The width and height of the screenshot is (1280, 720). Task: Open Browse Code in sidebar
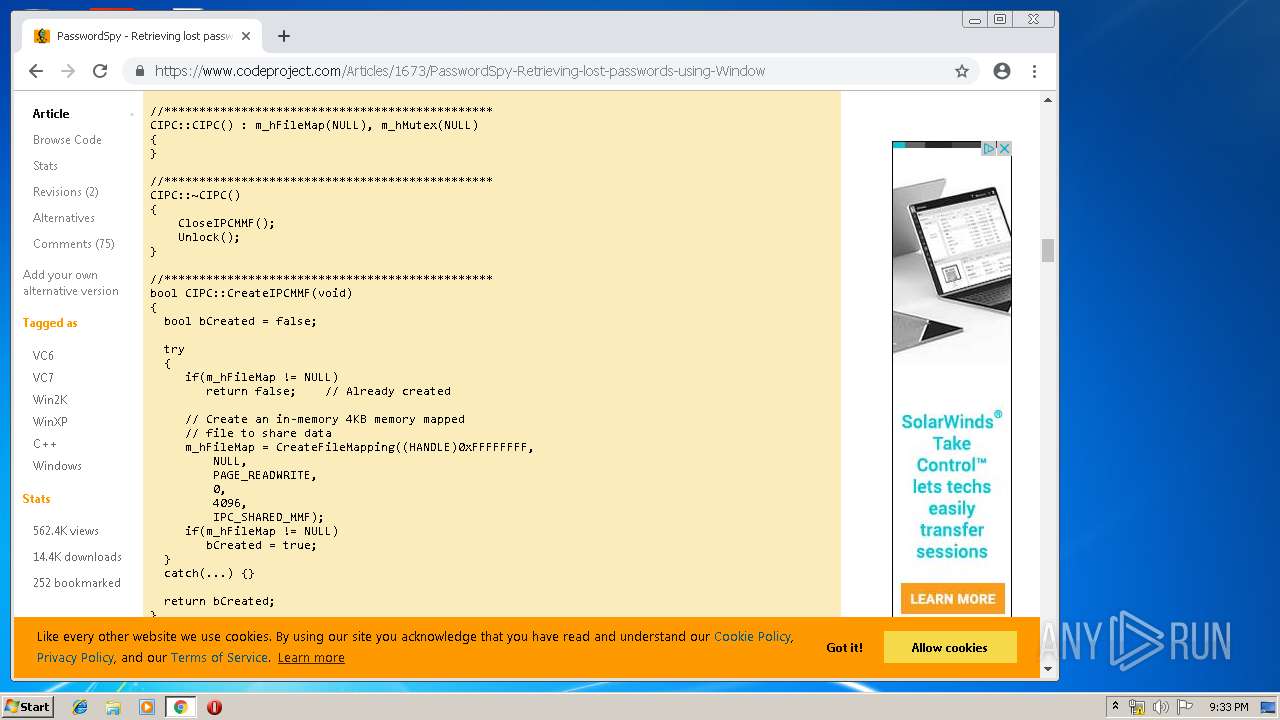67,140
